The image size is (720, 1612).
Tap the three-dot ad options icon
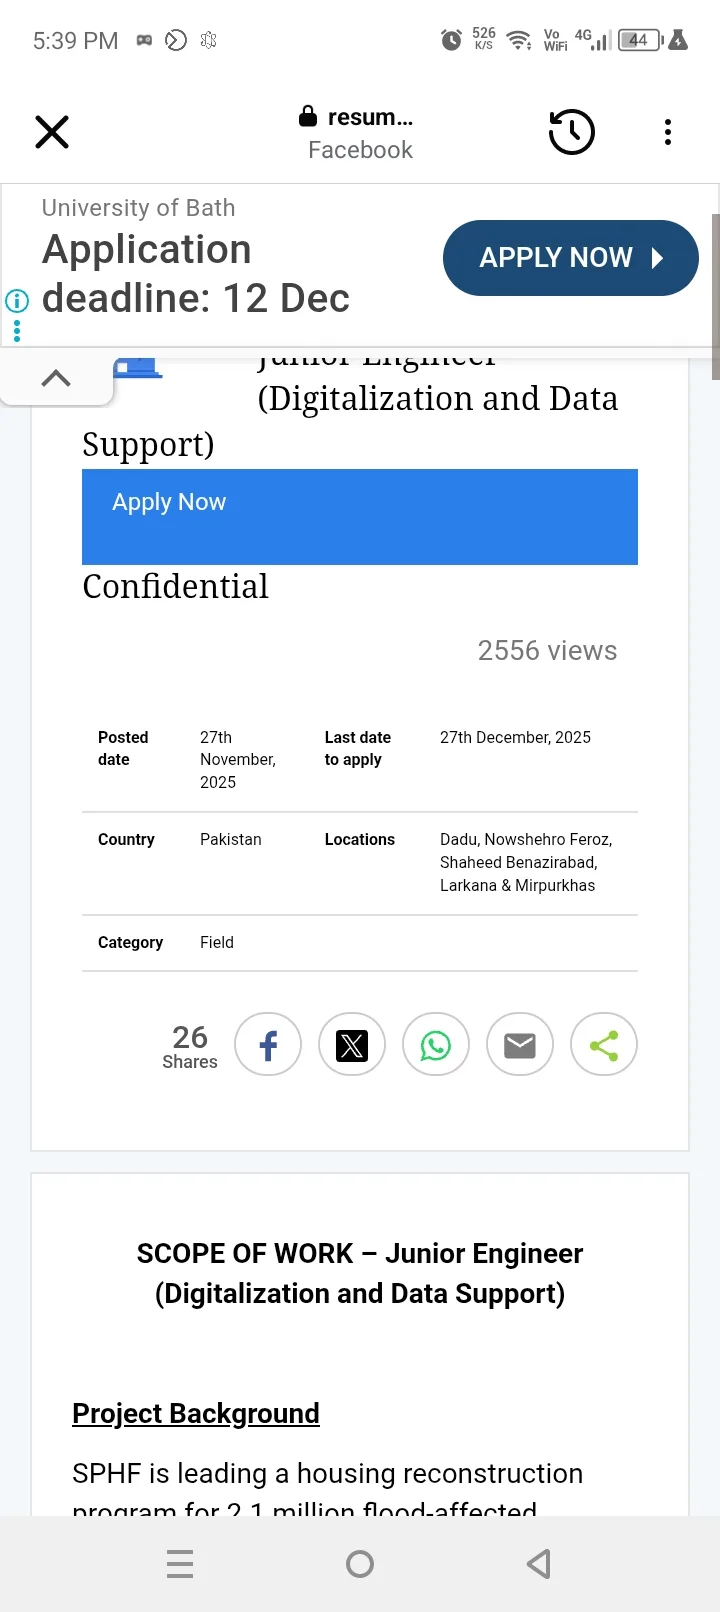pyautogui.click(x=17, y=329)
